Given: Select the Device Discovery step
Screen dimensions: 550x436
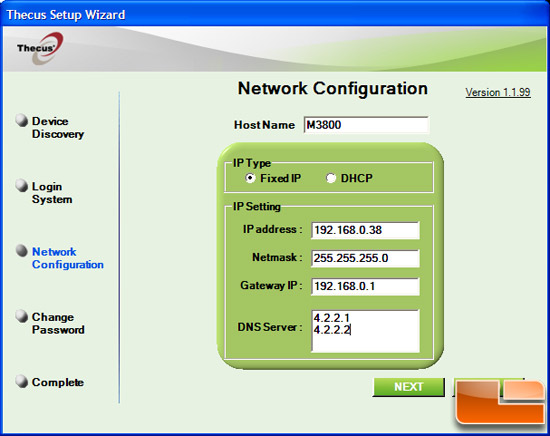Looking at the screenshot, I should [x=58, y=128].
